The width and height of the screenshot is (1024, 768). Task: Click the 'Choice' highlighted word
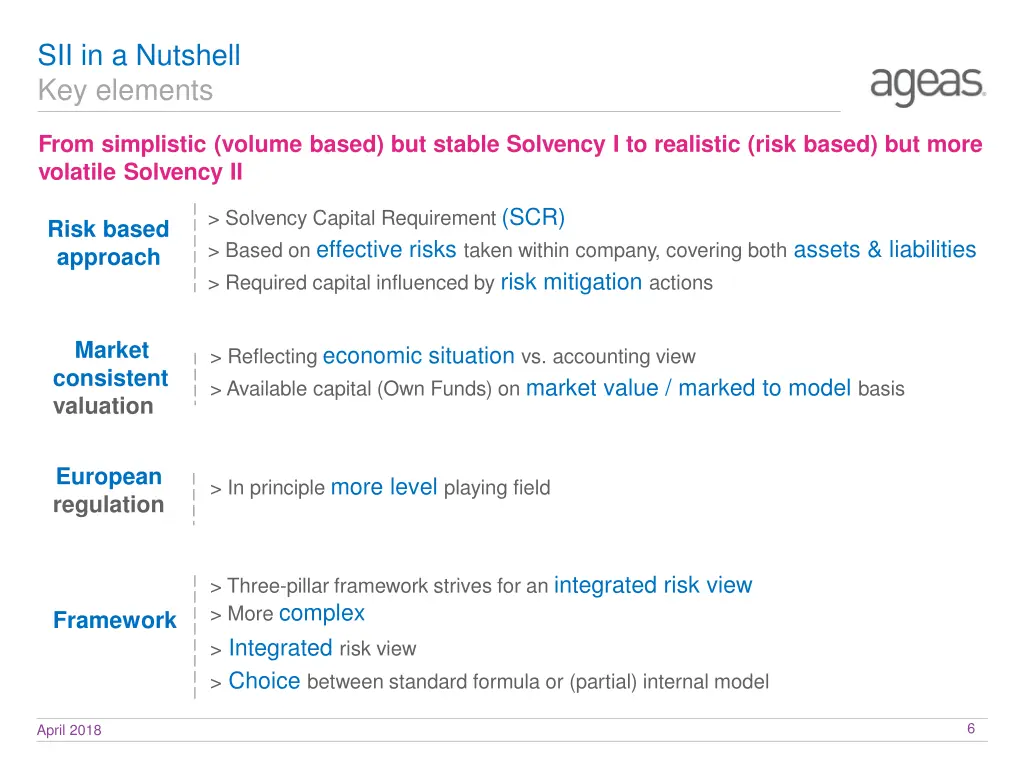tap(264, 681)
